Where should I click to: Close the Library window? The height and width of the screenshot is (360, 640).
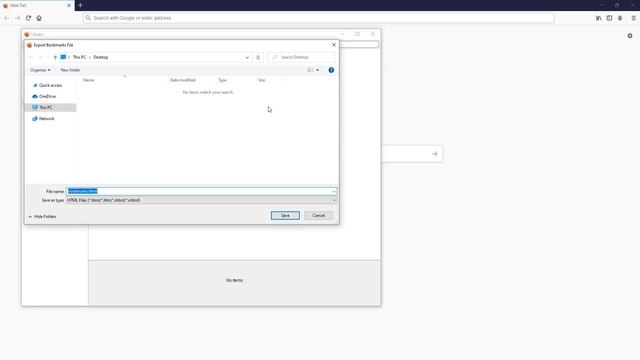tap(373, 34)
